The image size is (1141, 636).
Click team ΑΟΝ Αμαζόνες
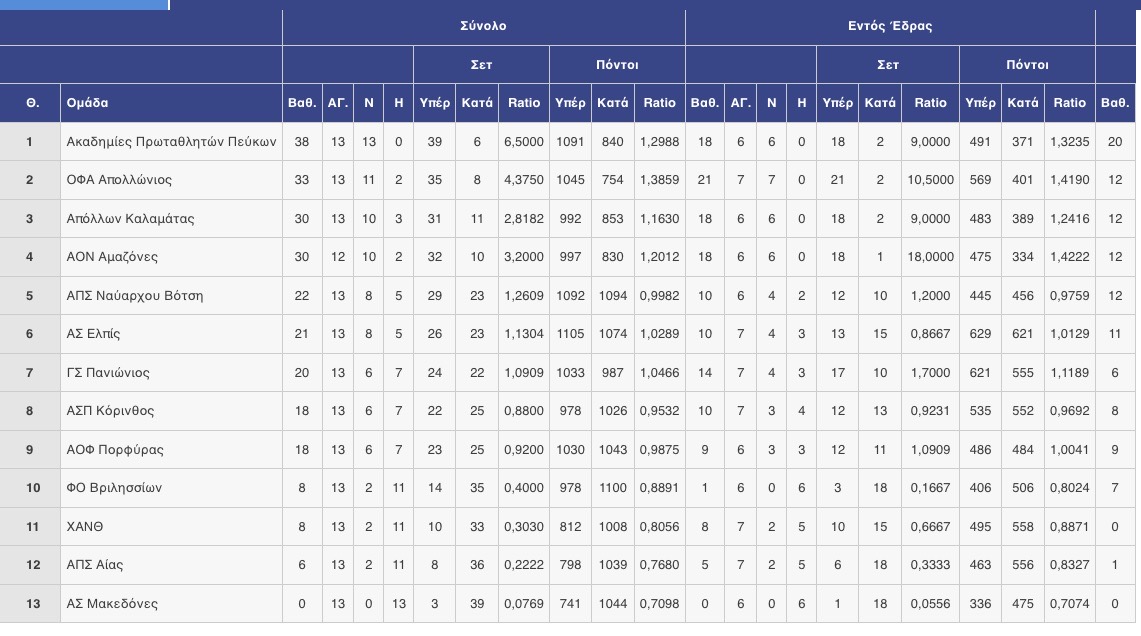coord(112,257)
